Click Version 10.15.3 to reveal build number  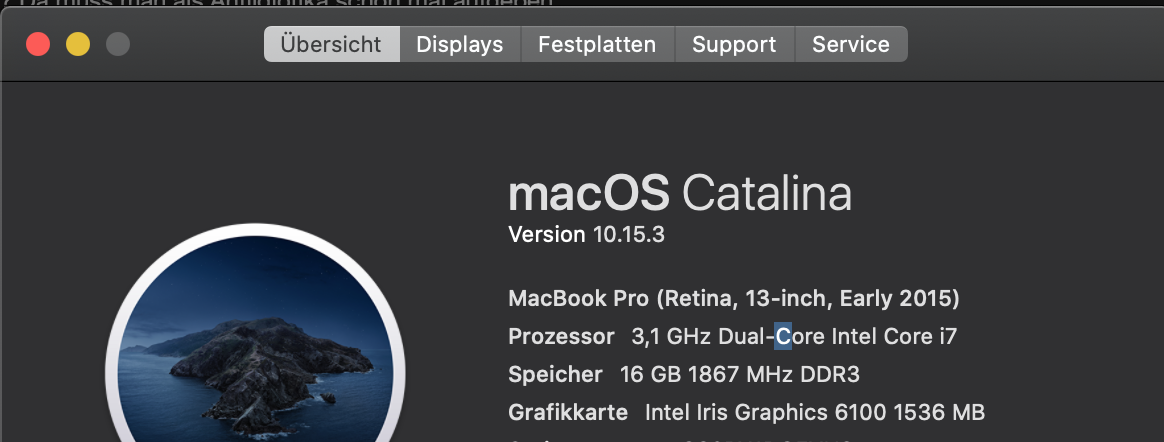[x=587, y=235]
